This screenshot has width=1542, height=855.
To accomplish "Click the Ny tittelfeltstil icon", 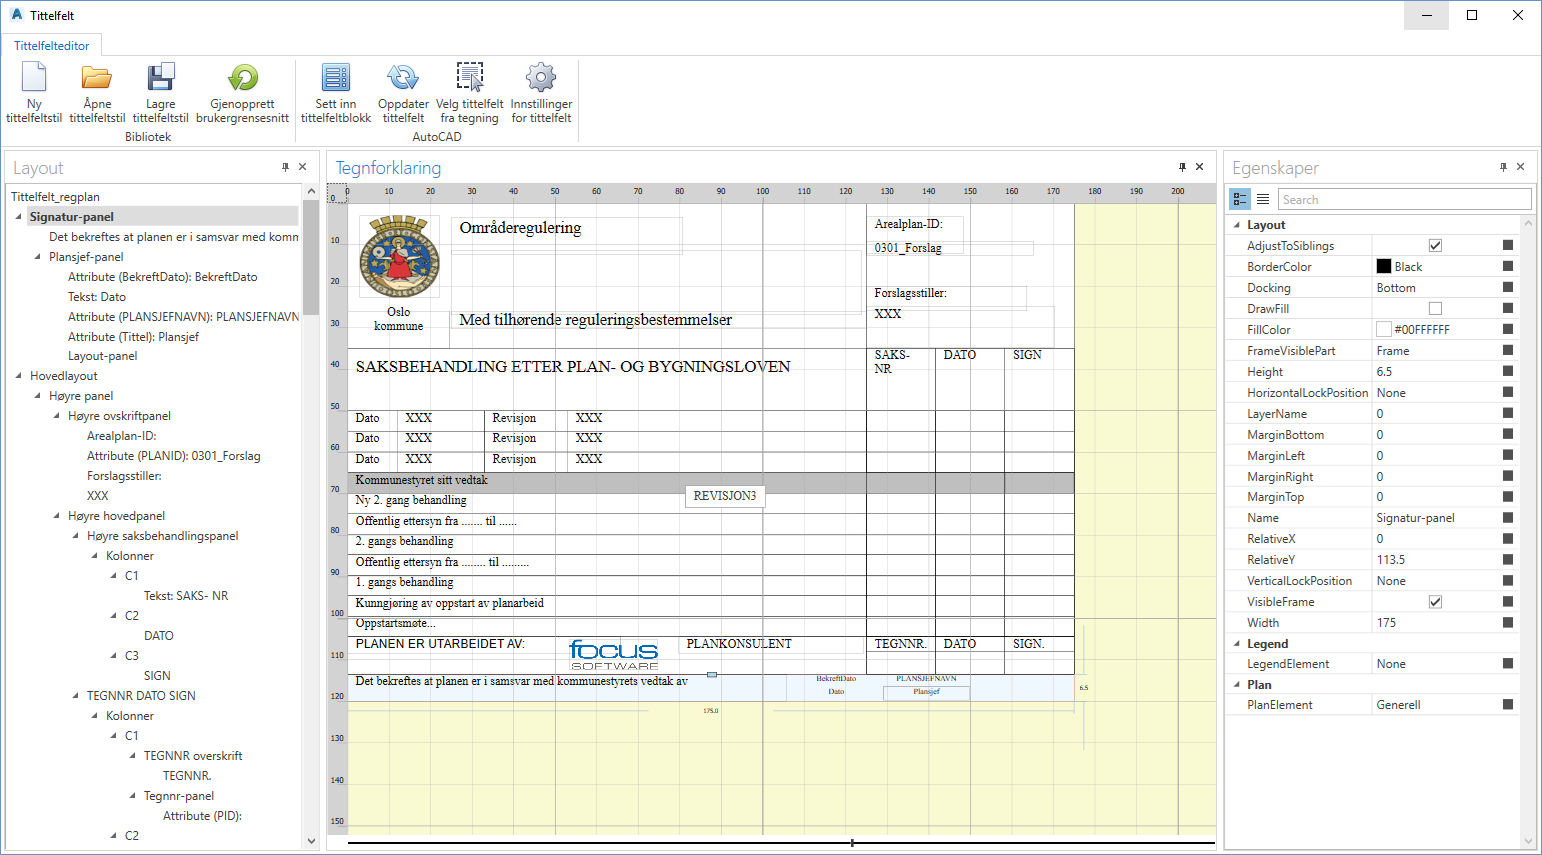I will pos(34,78).
